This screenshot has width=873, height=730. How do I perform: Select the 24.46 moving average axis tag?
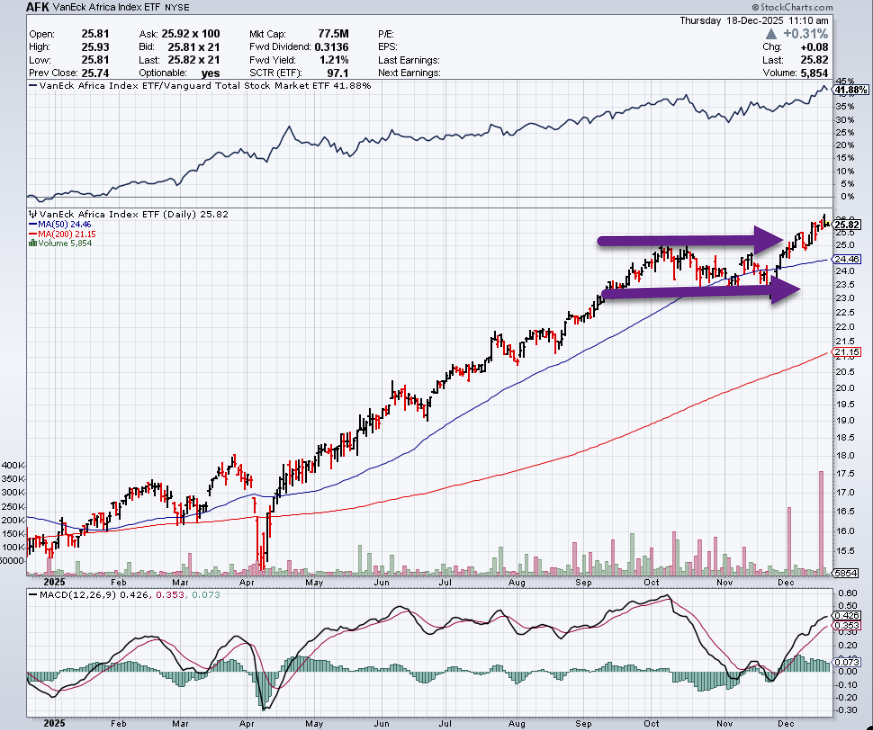point(846,259)
